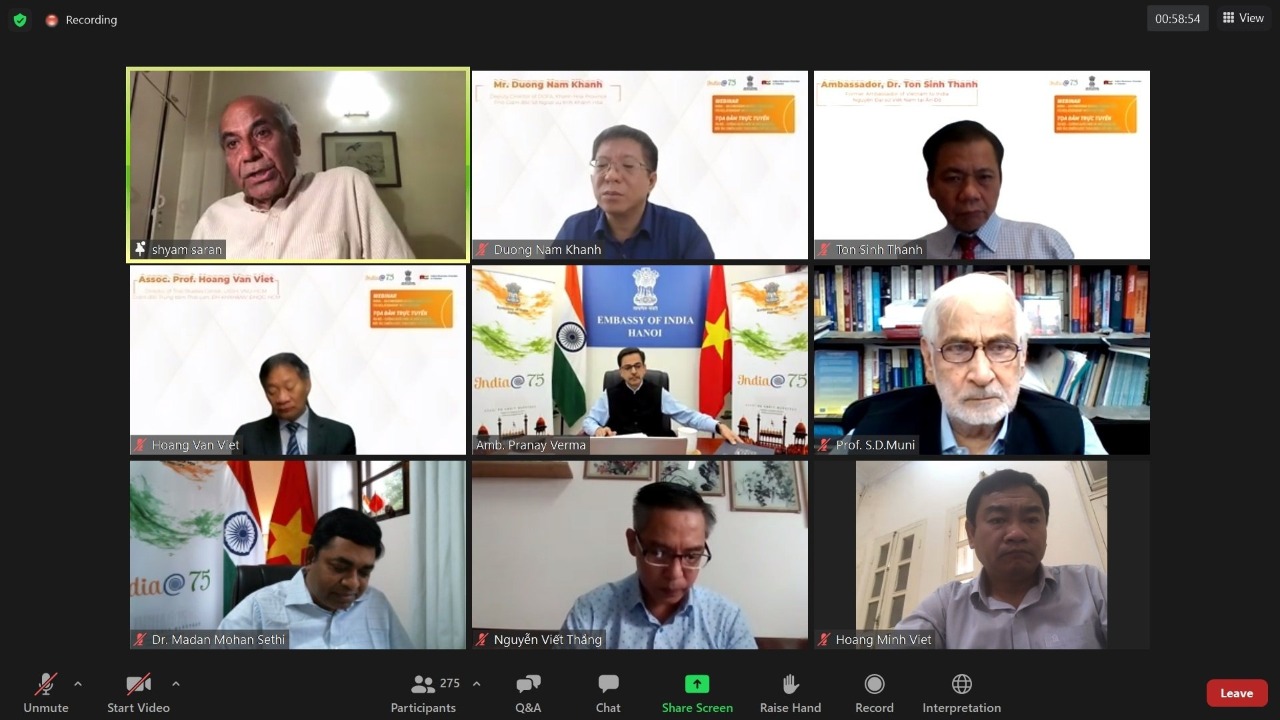
Task: Open the View layout menu
Action: click(1243, 18)
